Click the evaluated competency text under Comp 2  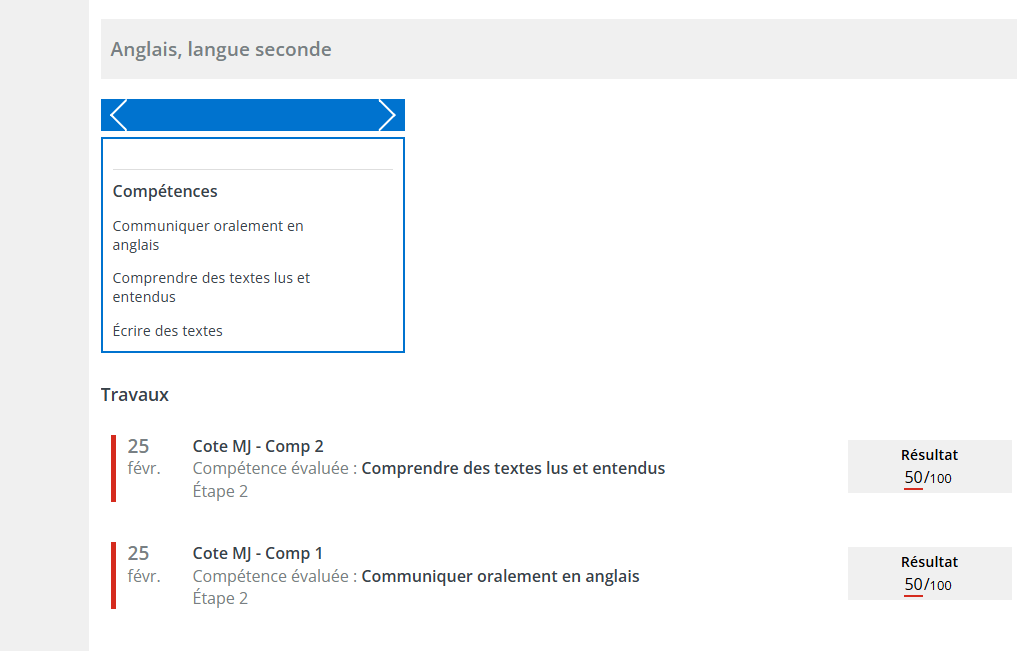pyautogui.click(x=512, y=468)
